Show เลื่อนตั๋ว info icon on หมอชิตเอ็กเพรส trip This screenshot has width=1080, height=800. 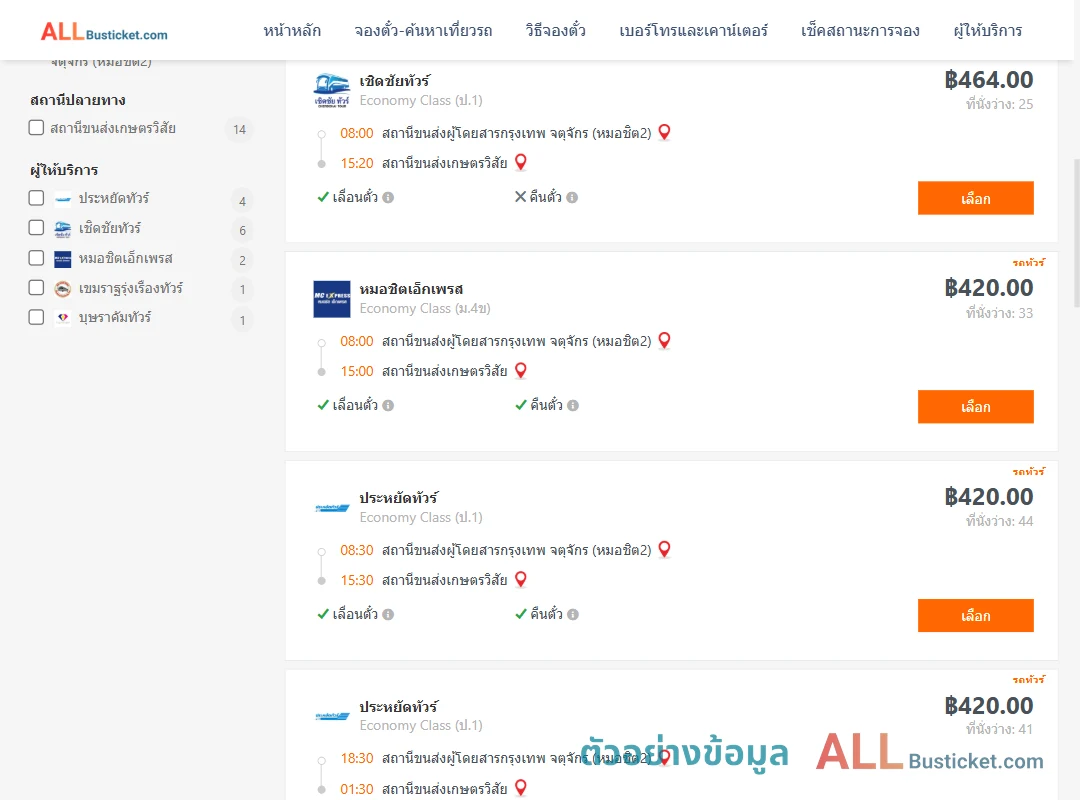[388, 406]
